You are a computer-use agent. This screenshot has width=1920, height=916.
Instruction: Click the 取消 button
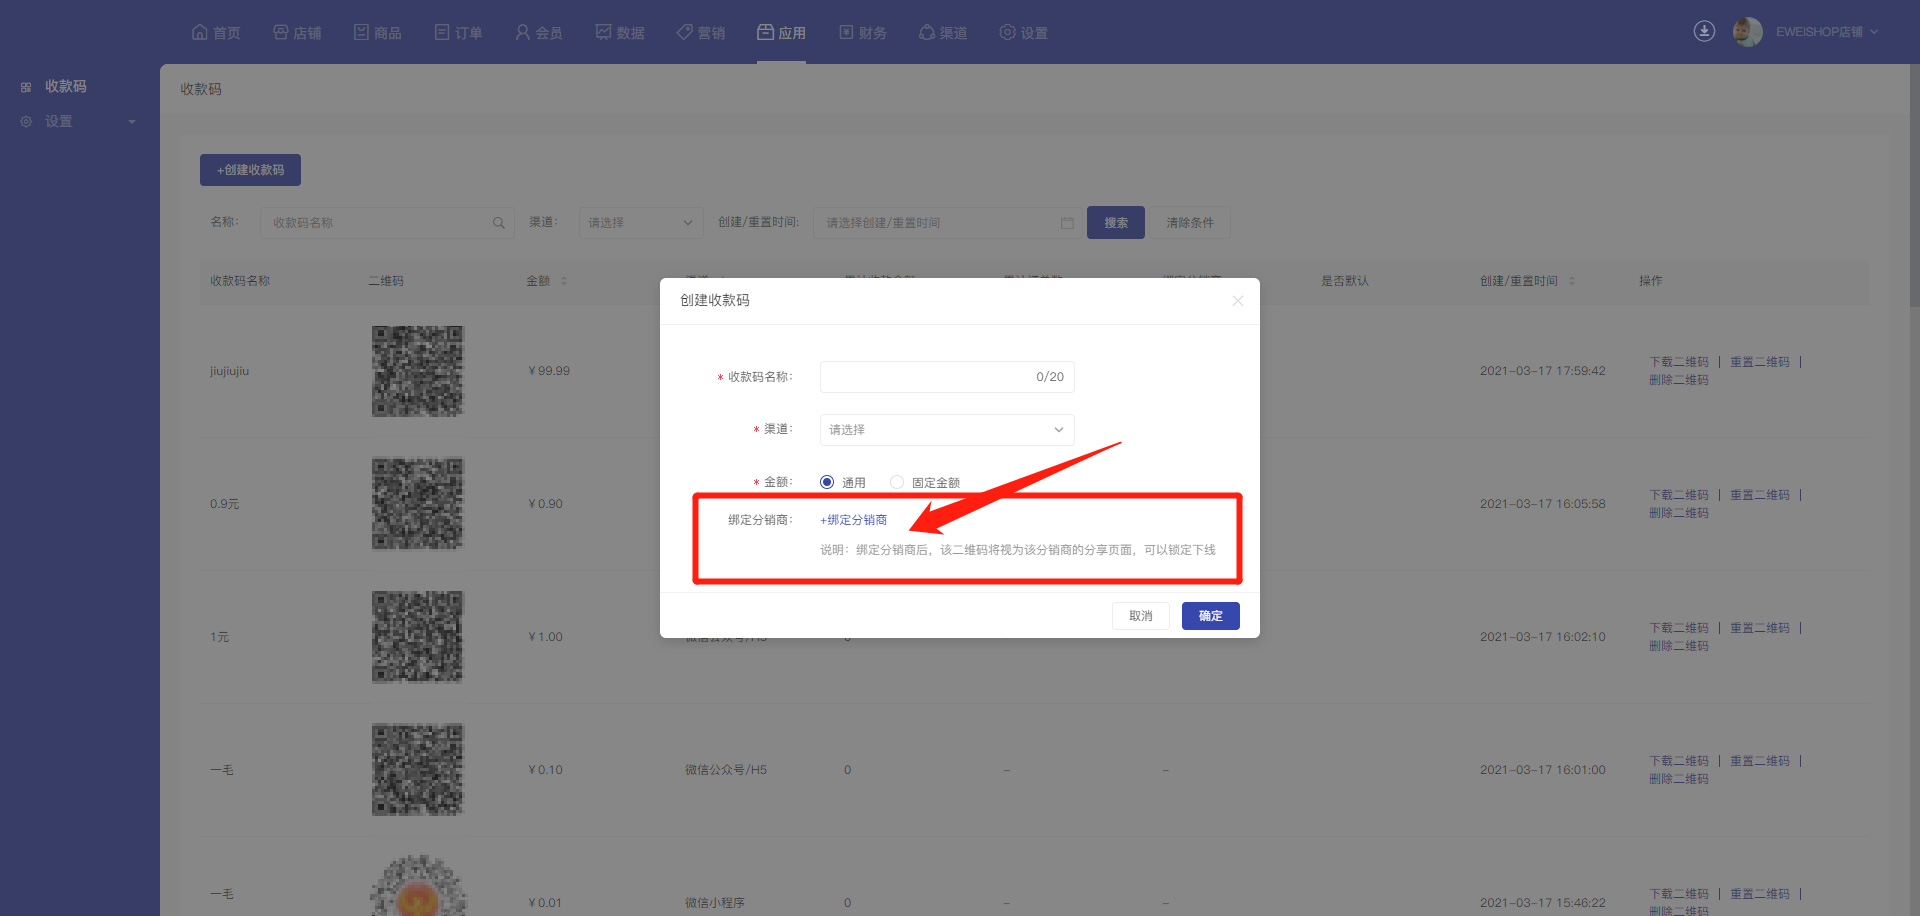[1140, 616]
